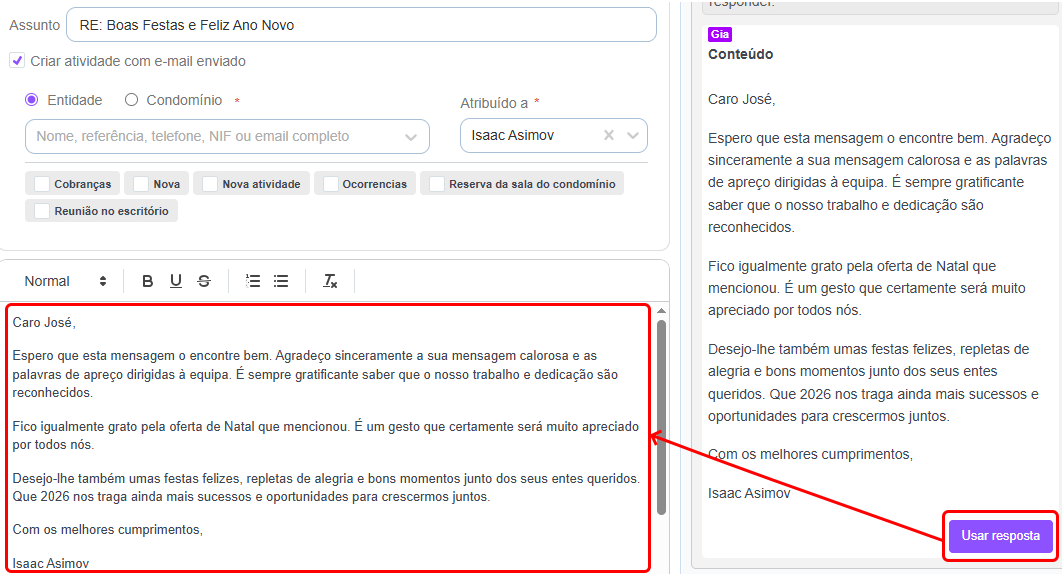Apply underline formatting

click(176, 281)
